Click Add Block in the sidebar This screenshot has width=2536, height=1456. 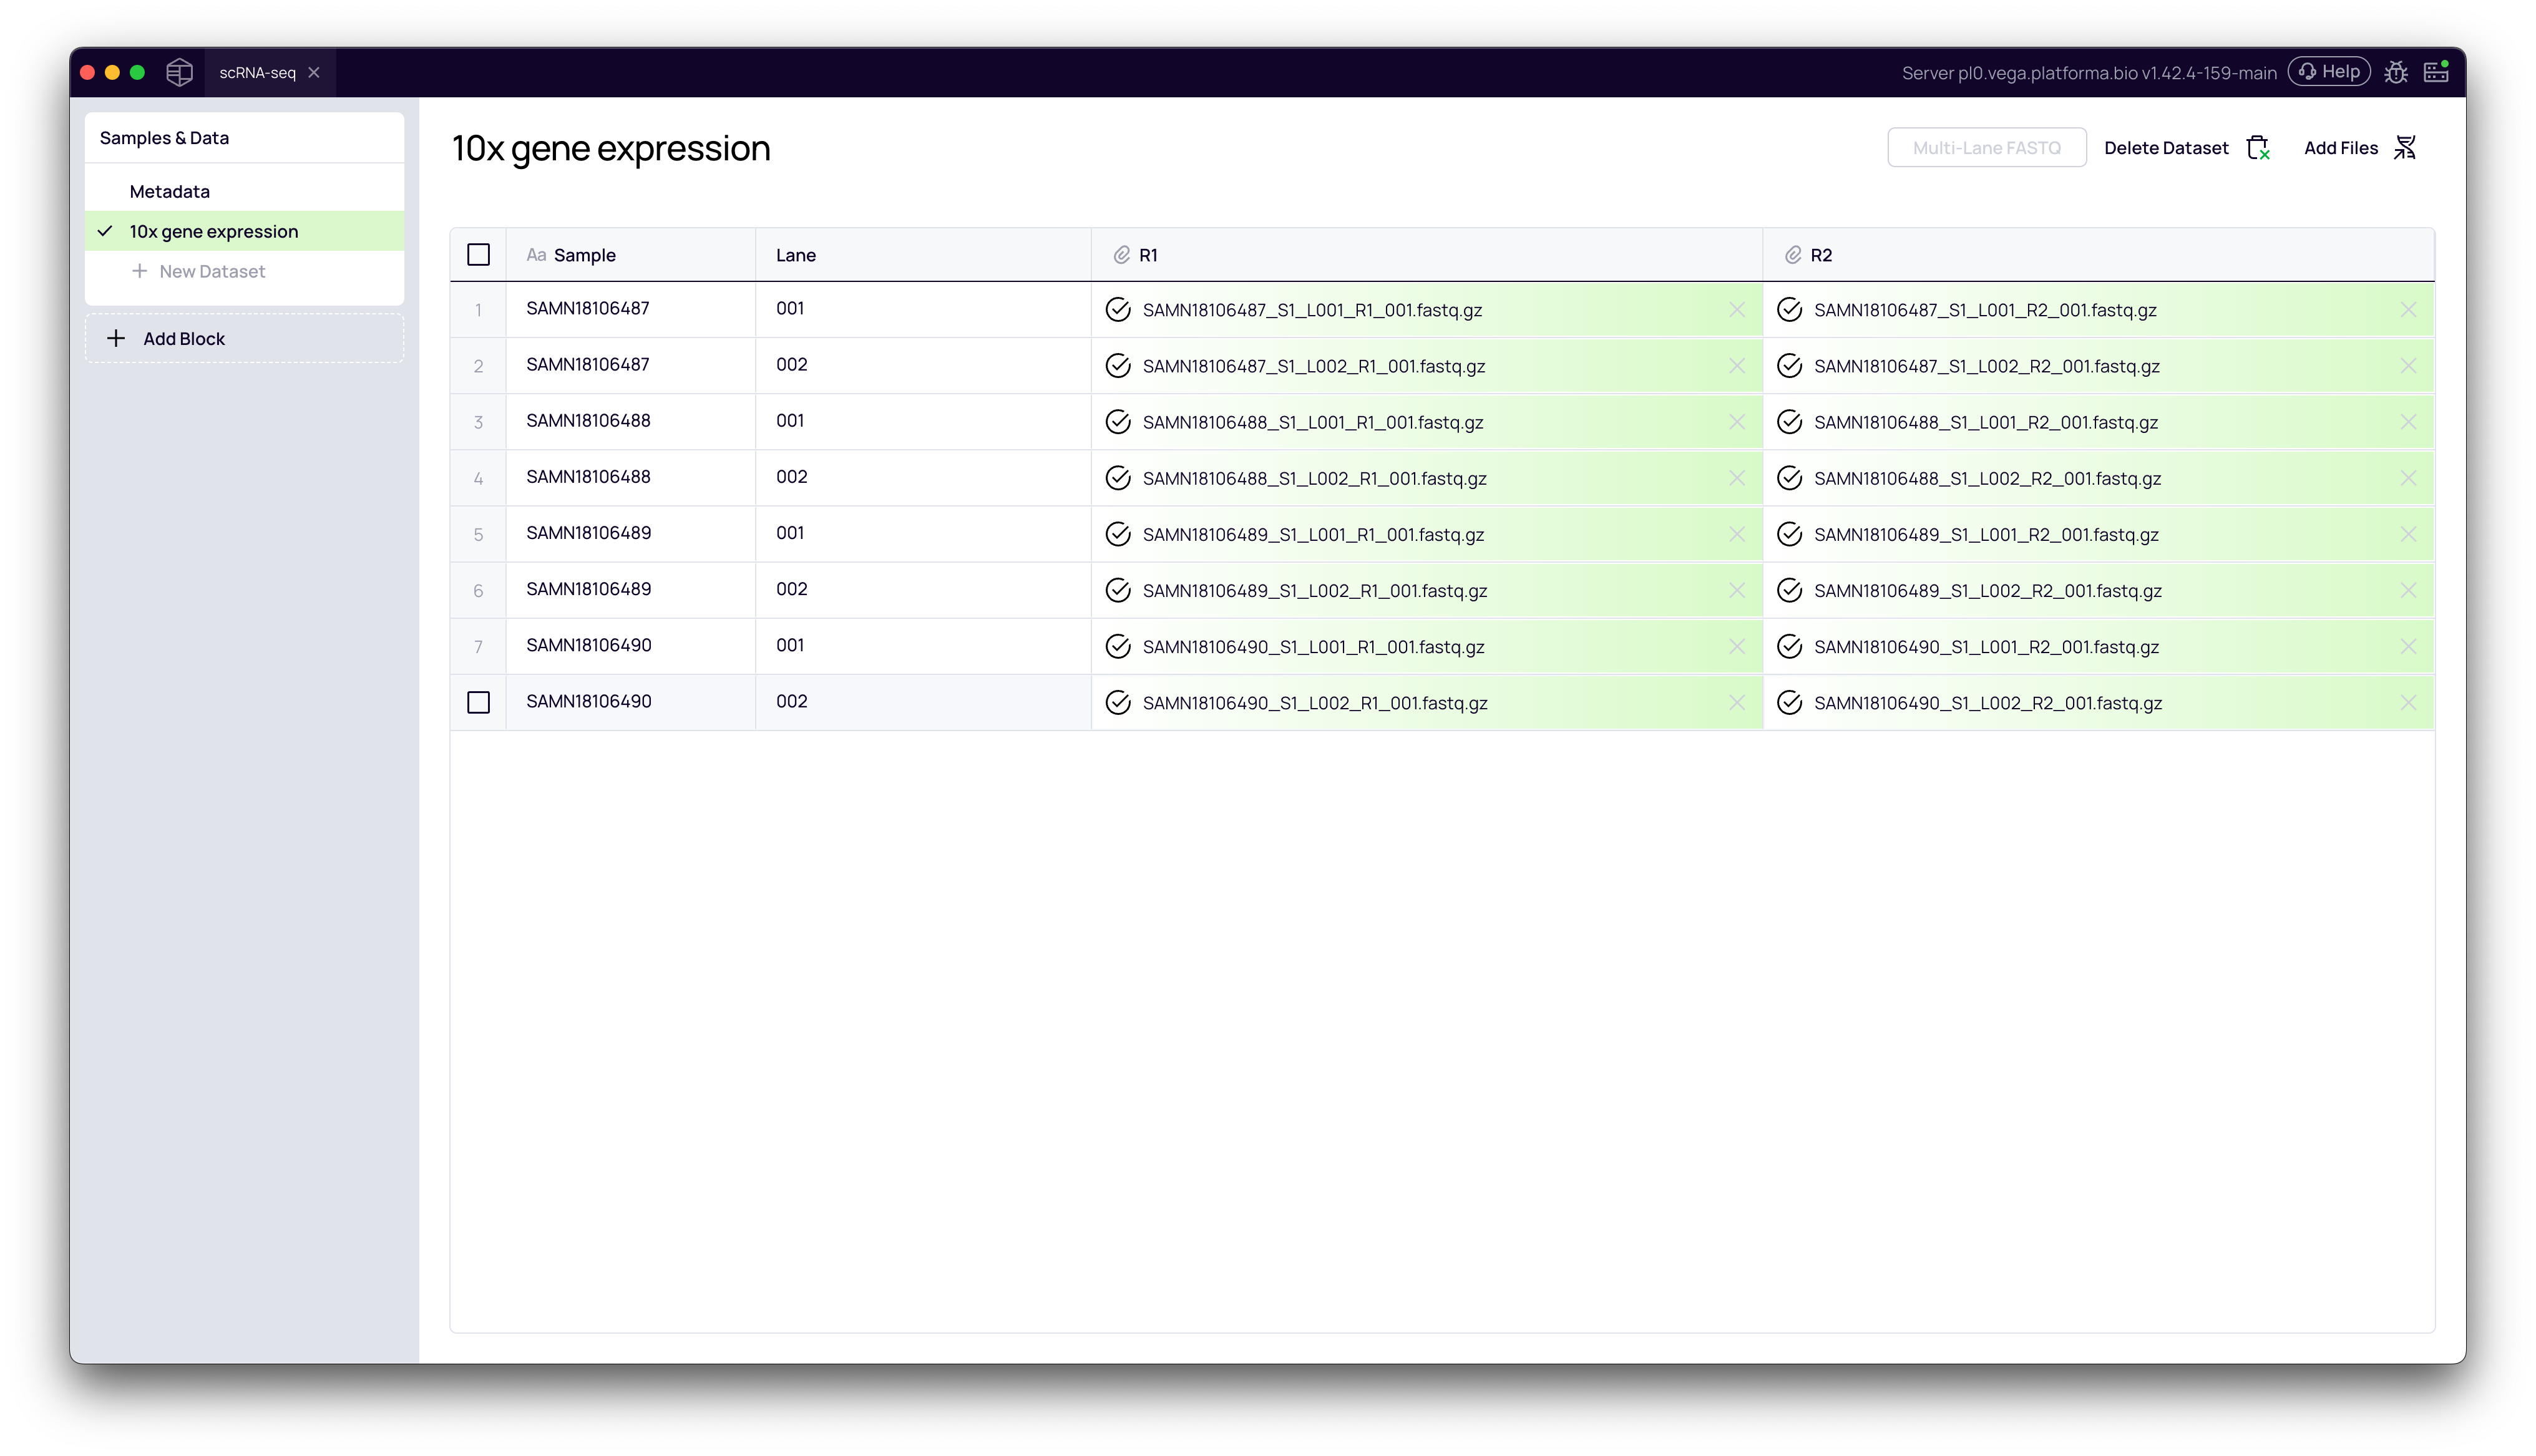click(183, 339)
